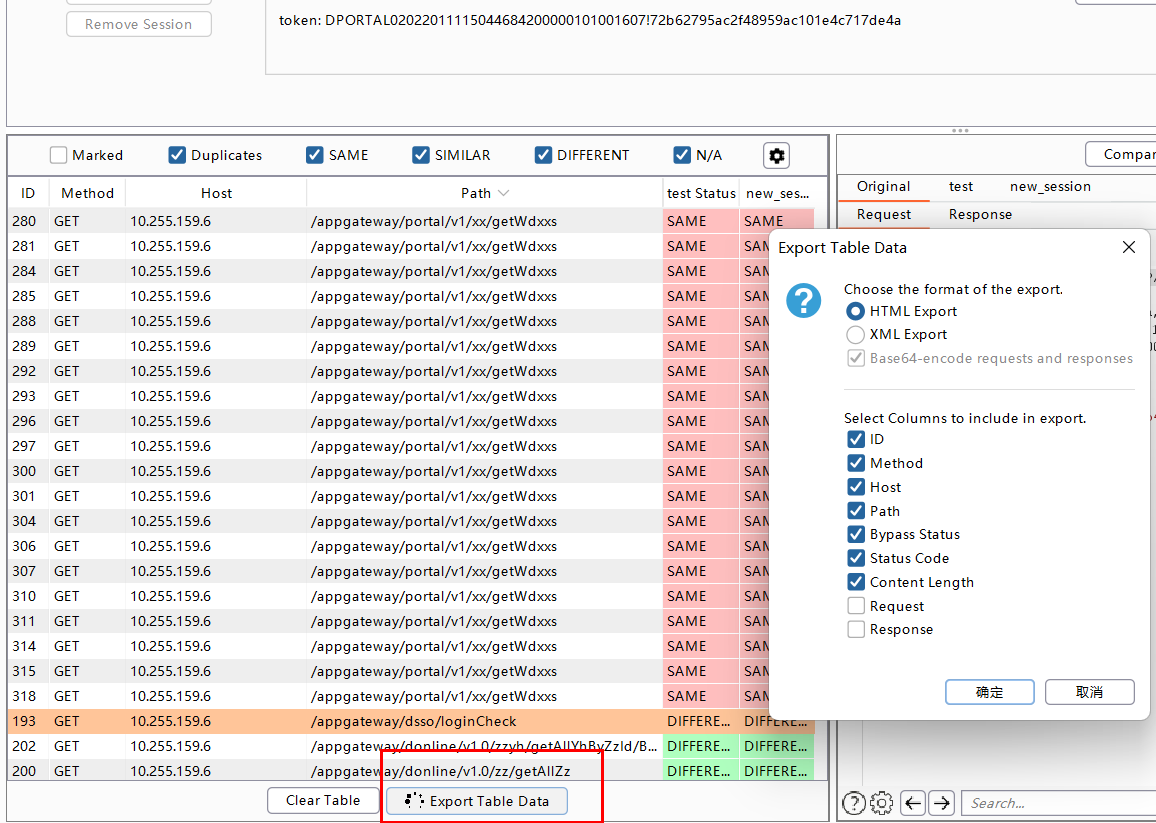The image size is (1156, 823).
Task: Click the blue help icon in Export dialog
Action: (x=803, y=301)
